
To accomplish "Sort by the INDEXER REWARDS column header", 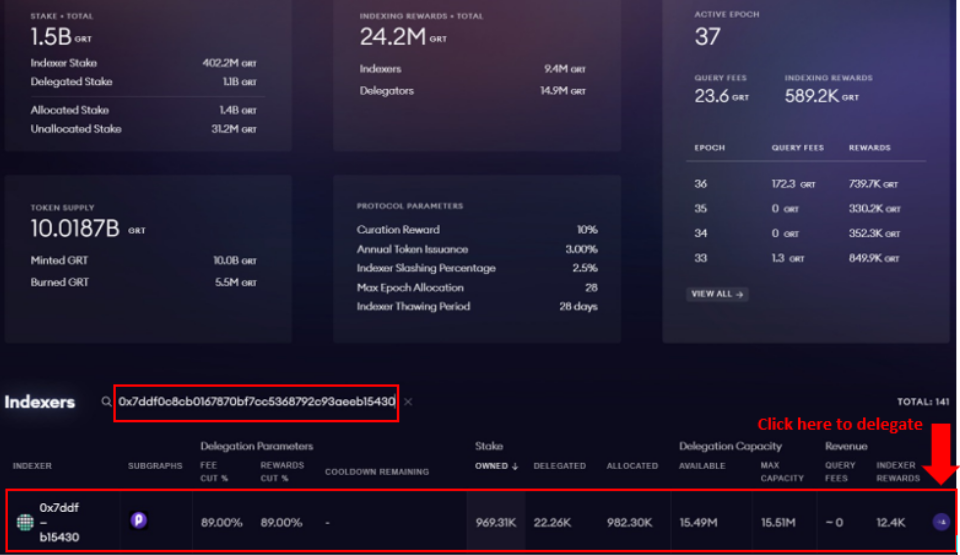I will pos(898,472).
